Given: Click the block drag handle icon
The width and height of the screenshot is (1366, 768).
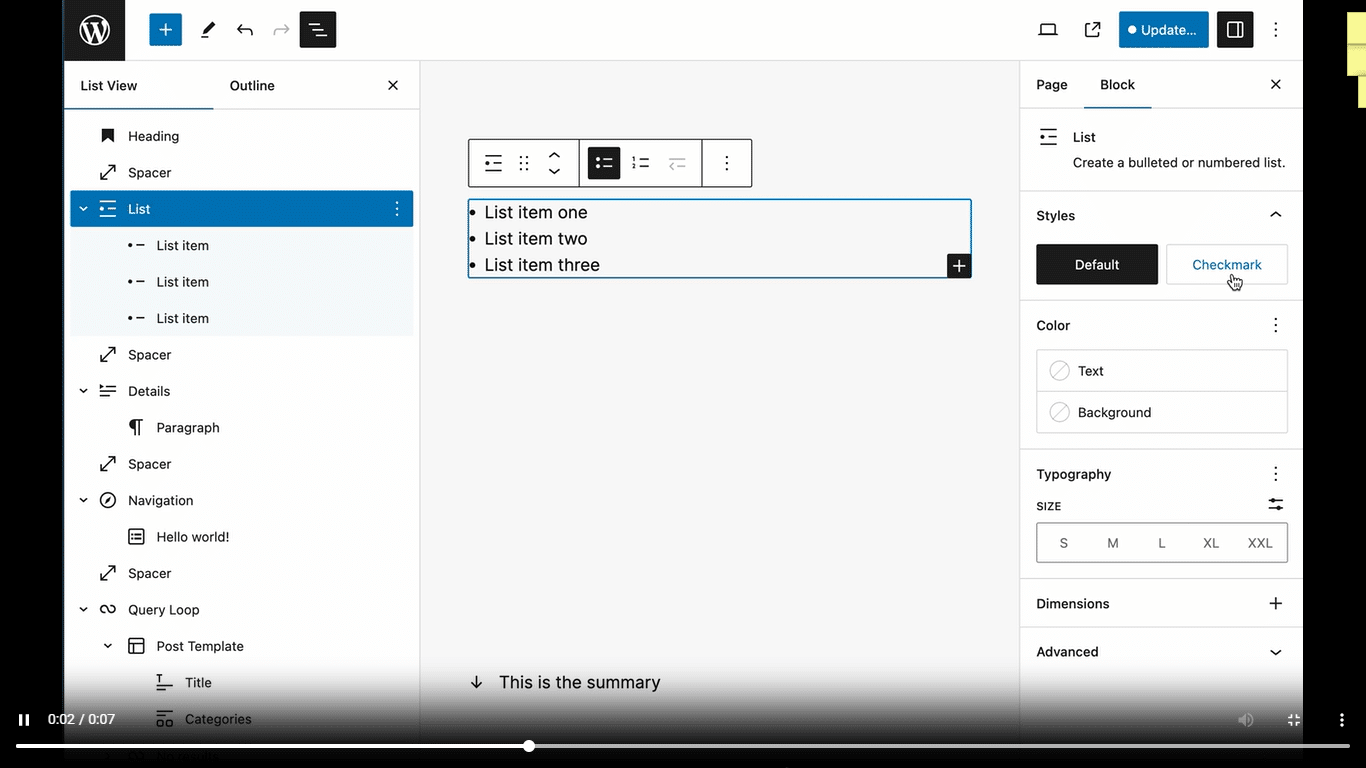Looking at the screenshot, I should 524,163.
